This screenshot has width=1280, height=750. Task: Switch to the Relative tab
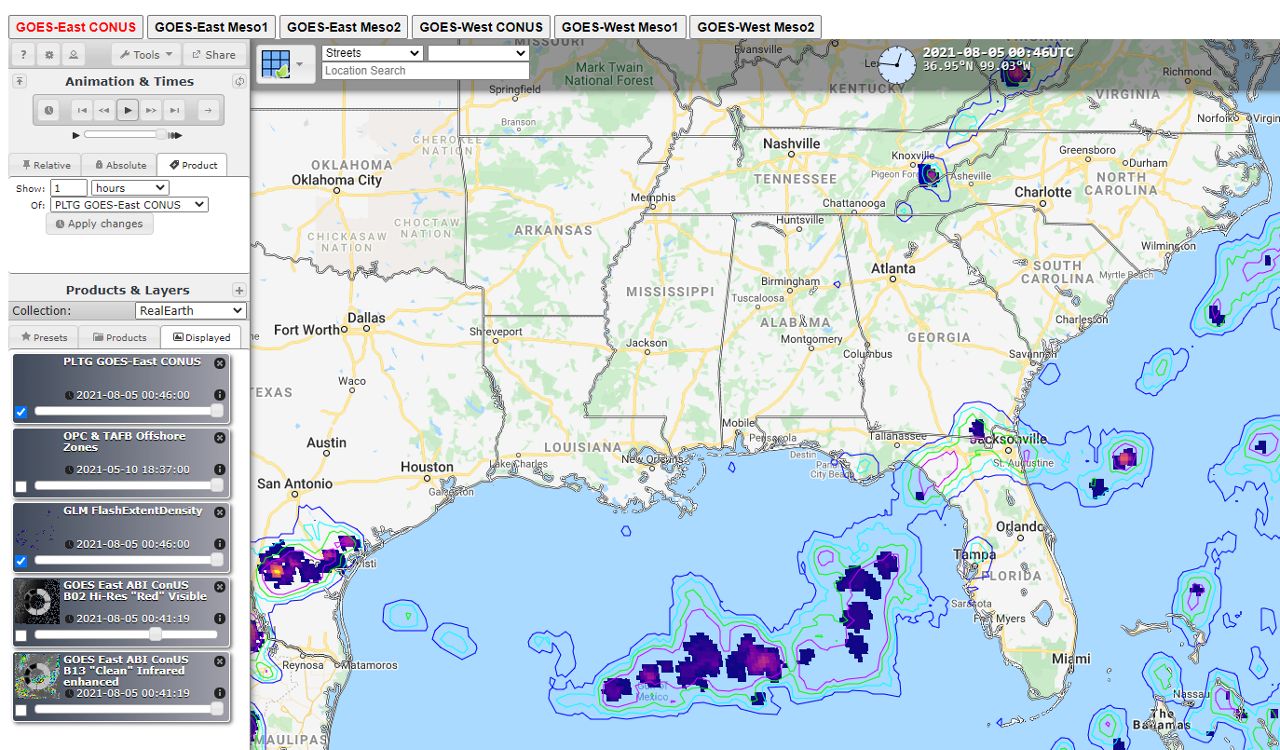(46, 165)
